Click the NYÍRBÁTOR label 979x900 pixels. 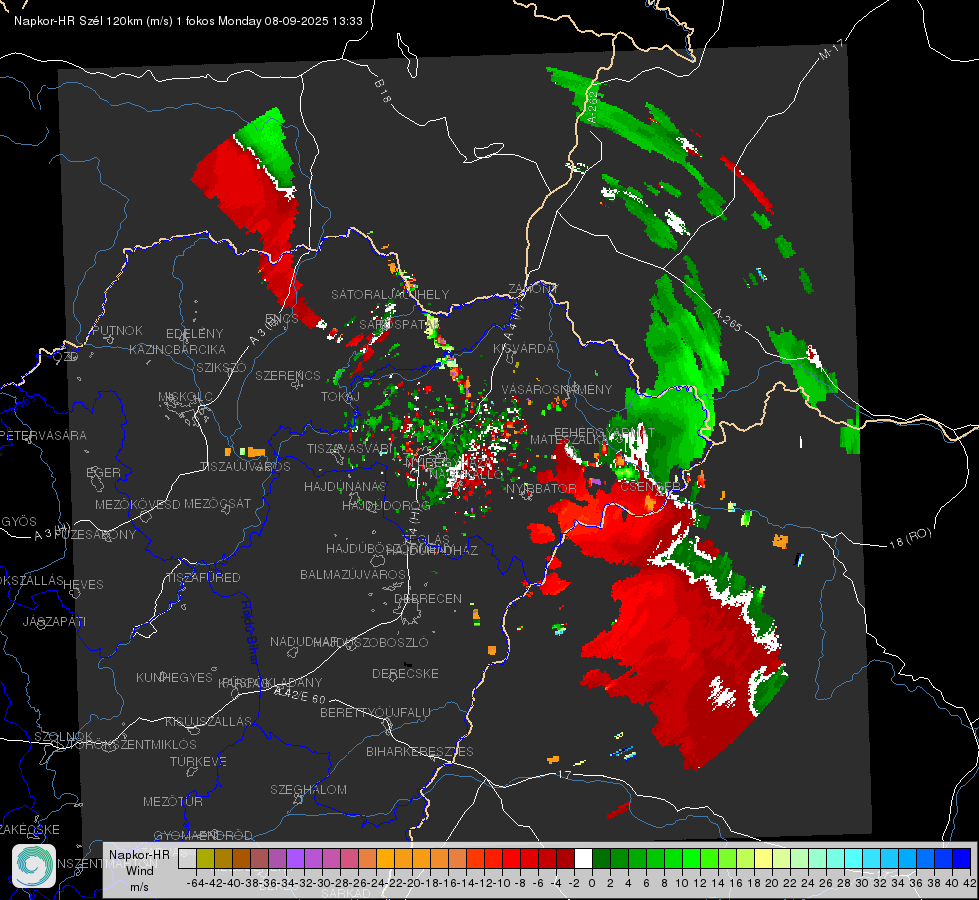(541, 488)
